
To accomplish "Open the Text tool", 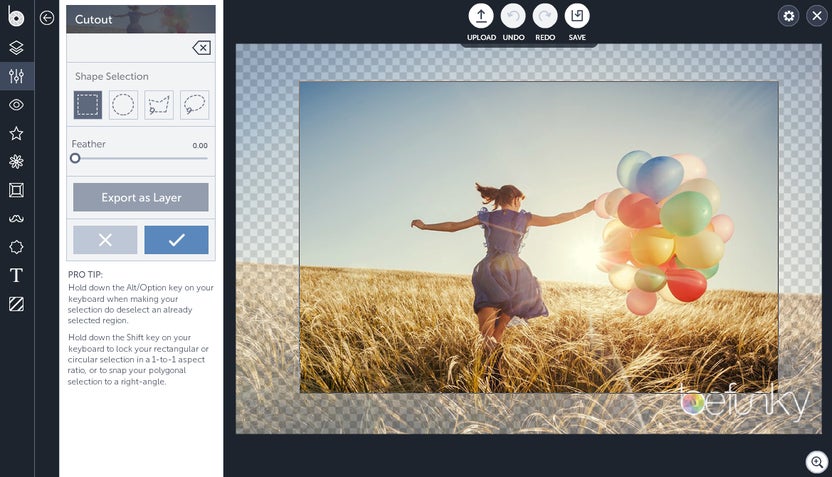I will tap(16, 276).
